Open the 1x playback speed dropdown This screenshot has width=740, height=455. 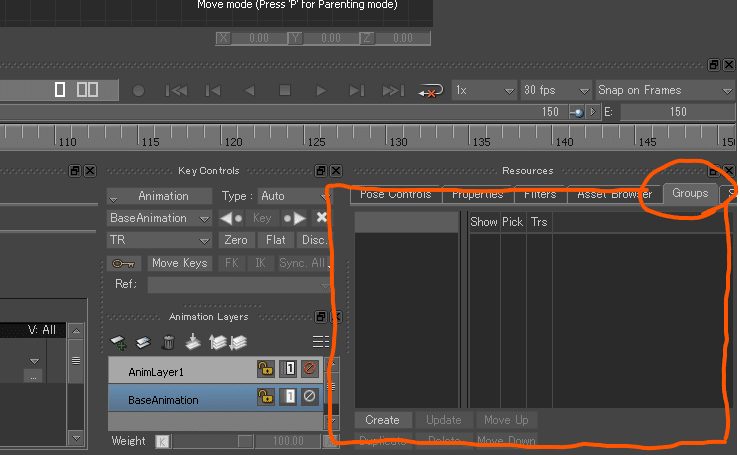484,90
